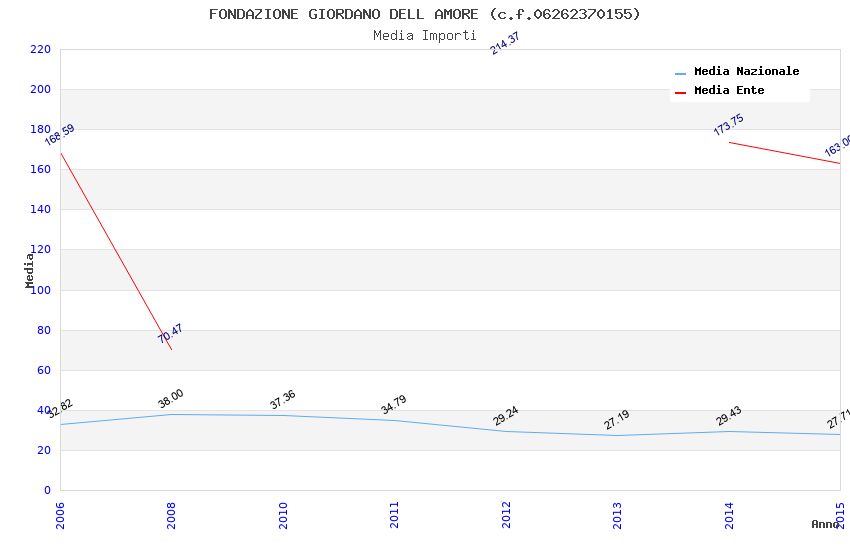Select the 34.79 data label
The height and width of the screenshot is (550, 850).
point(394,404)
